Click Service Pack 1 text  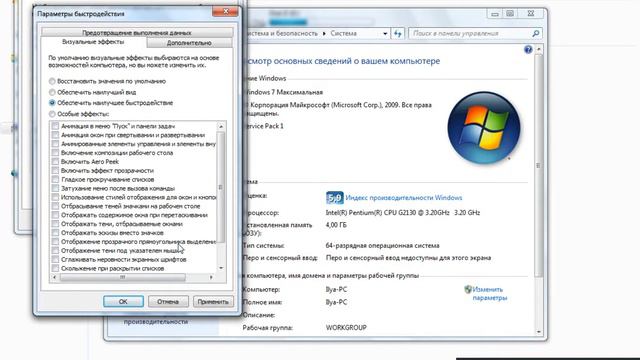point(264,126)
